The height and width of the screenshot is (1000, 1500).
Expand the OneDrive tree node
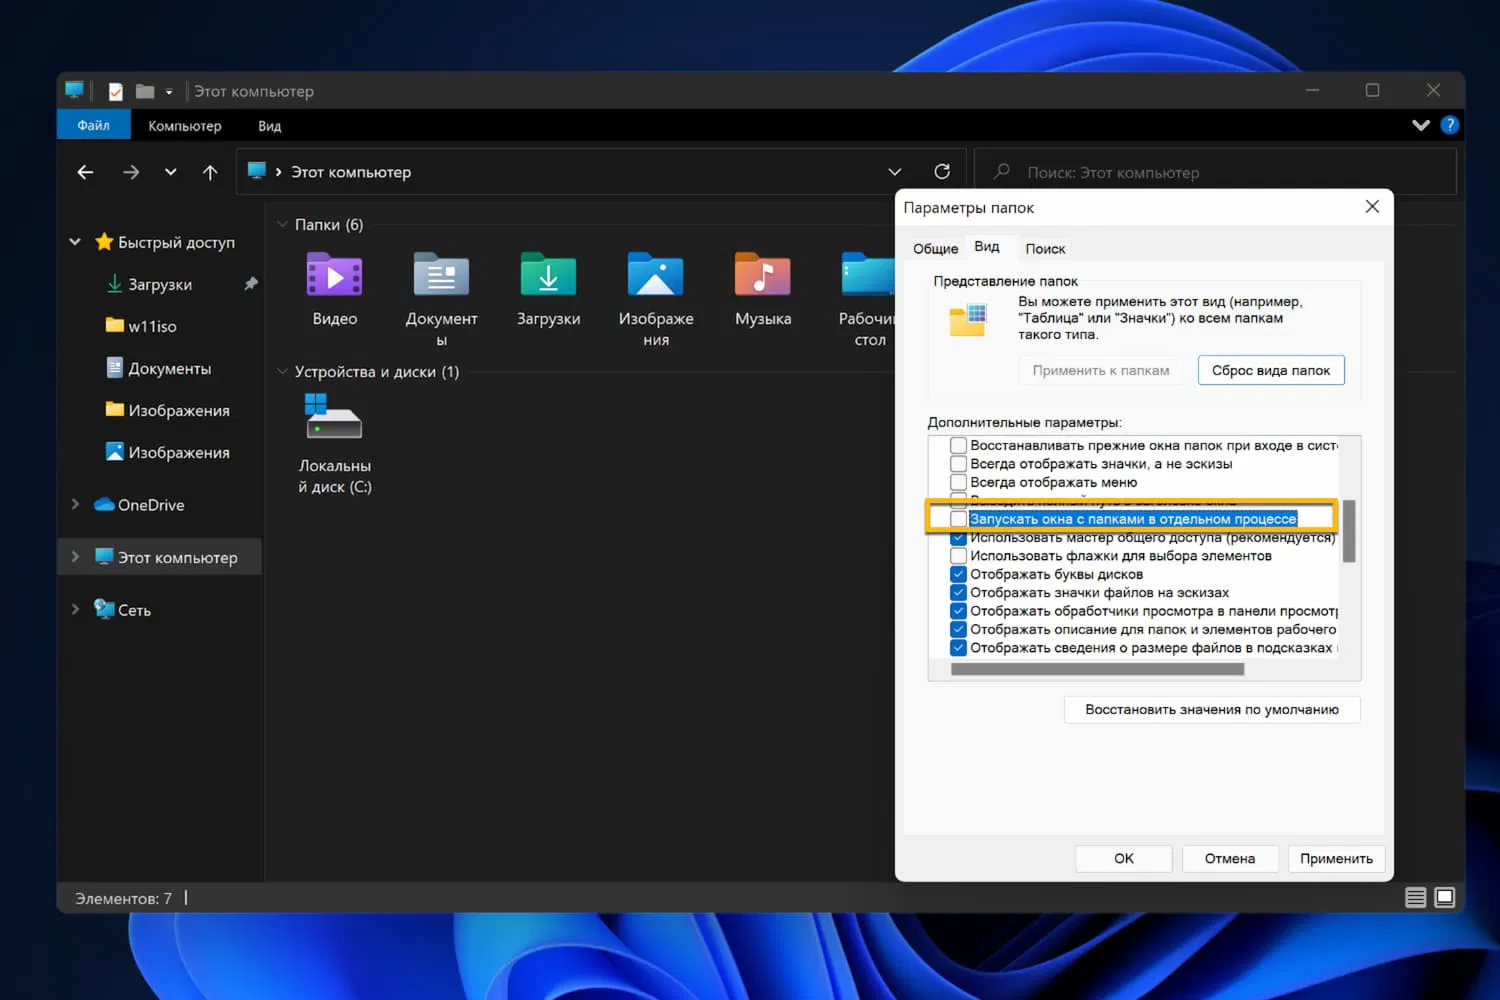click(75, 505)
